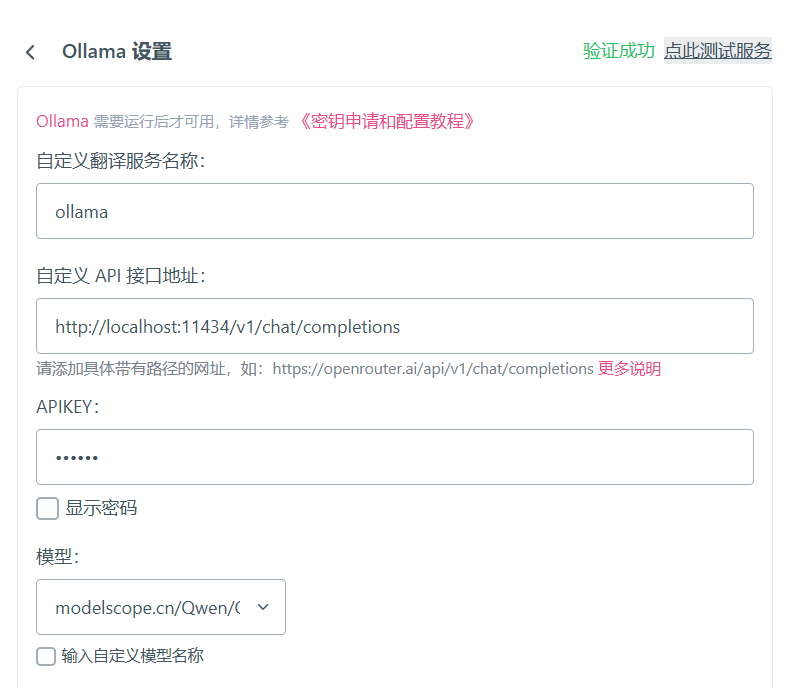Click the chevron arrow on the model dropdown
This screenshot has width=805, height=688.
point(263,607)
